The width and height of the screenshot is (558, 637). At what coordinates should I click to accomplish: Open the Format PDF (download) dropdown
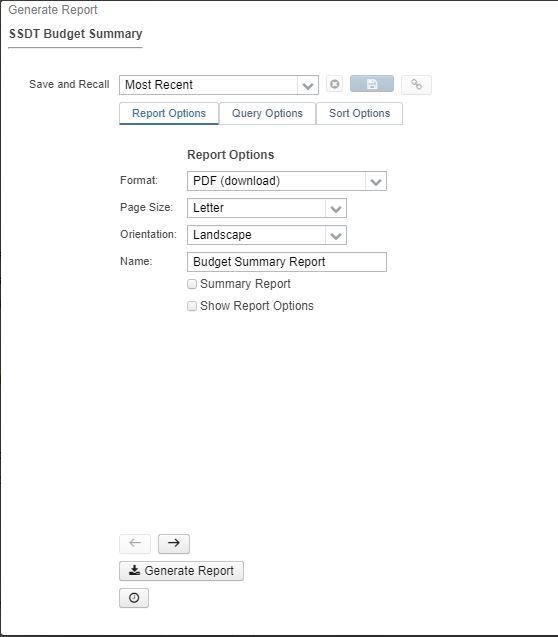(287, 181)
